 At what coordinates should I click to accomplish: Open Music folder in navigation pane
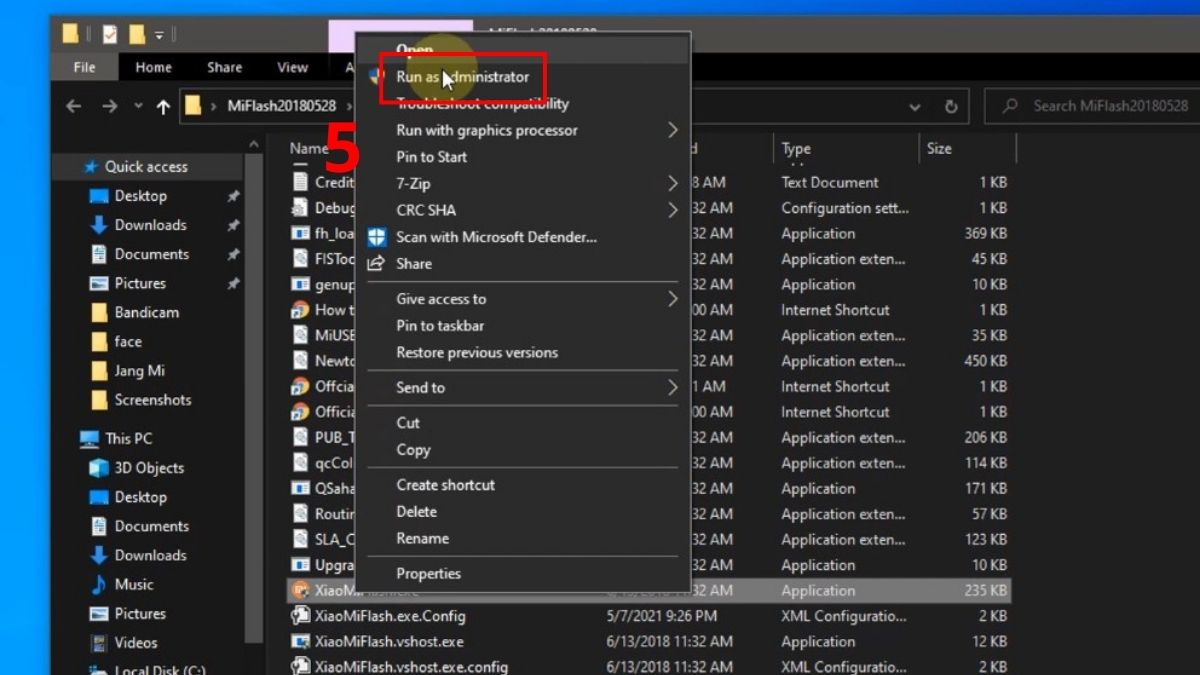pos(133,584)
